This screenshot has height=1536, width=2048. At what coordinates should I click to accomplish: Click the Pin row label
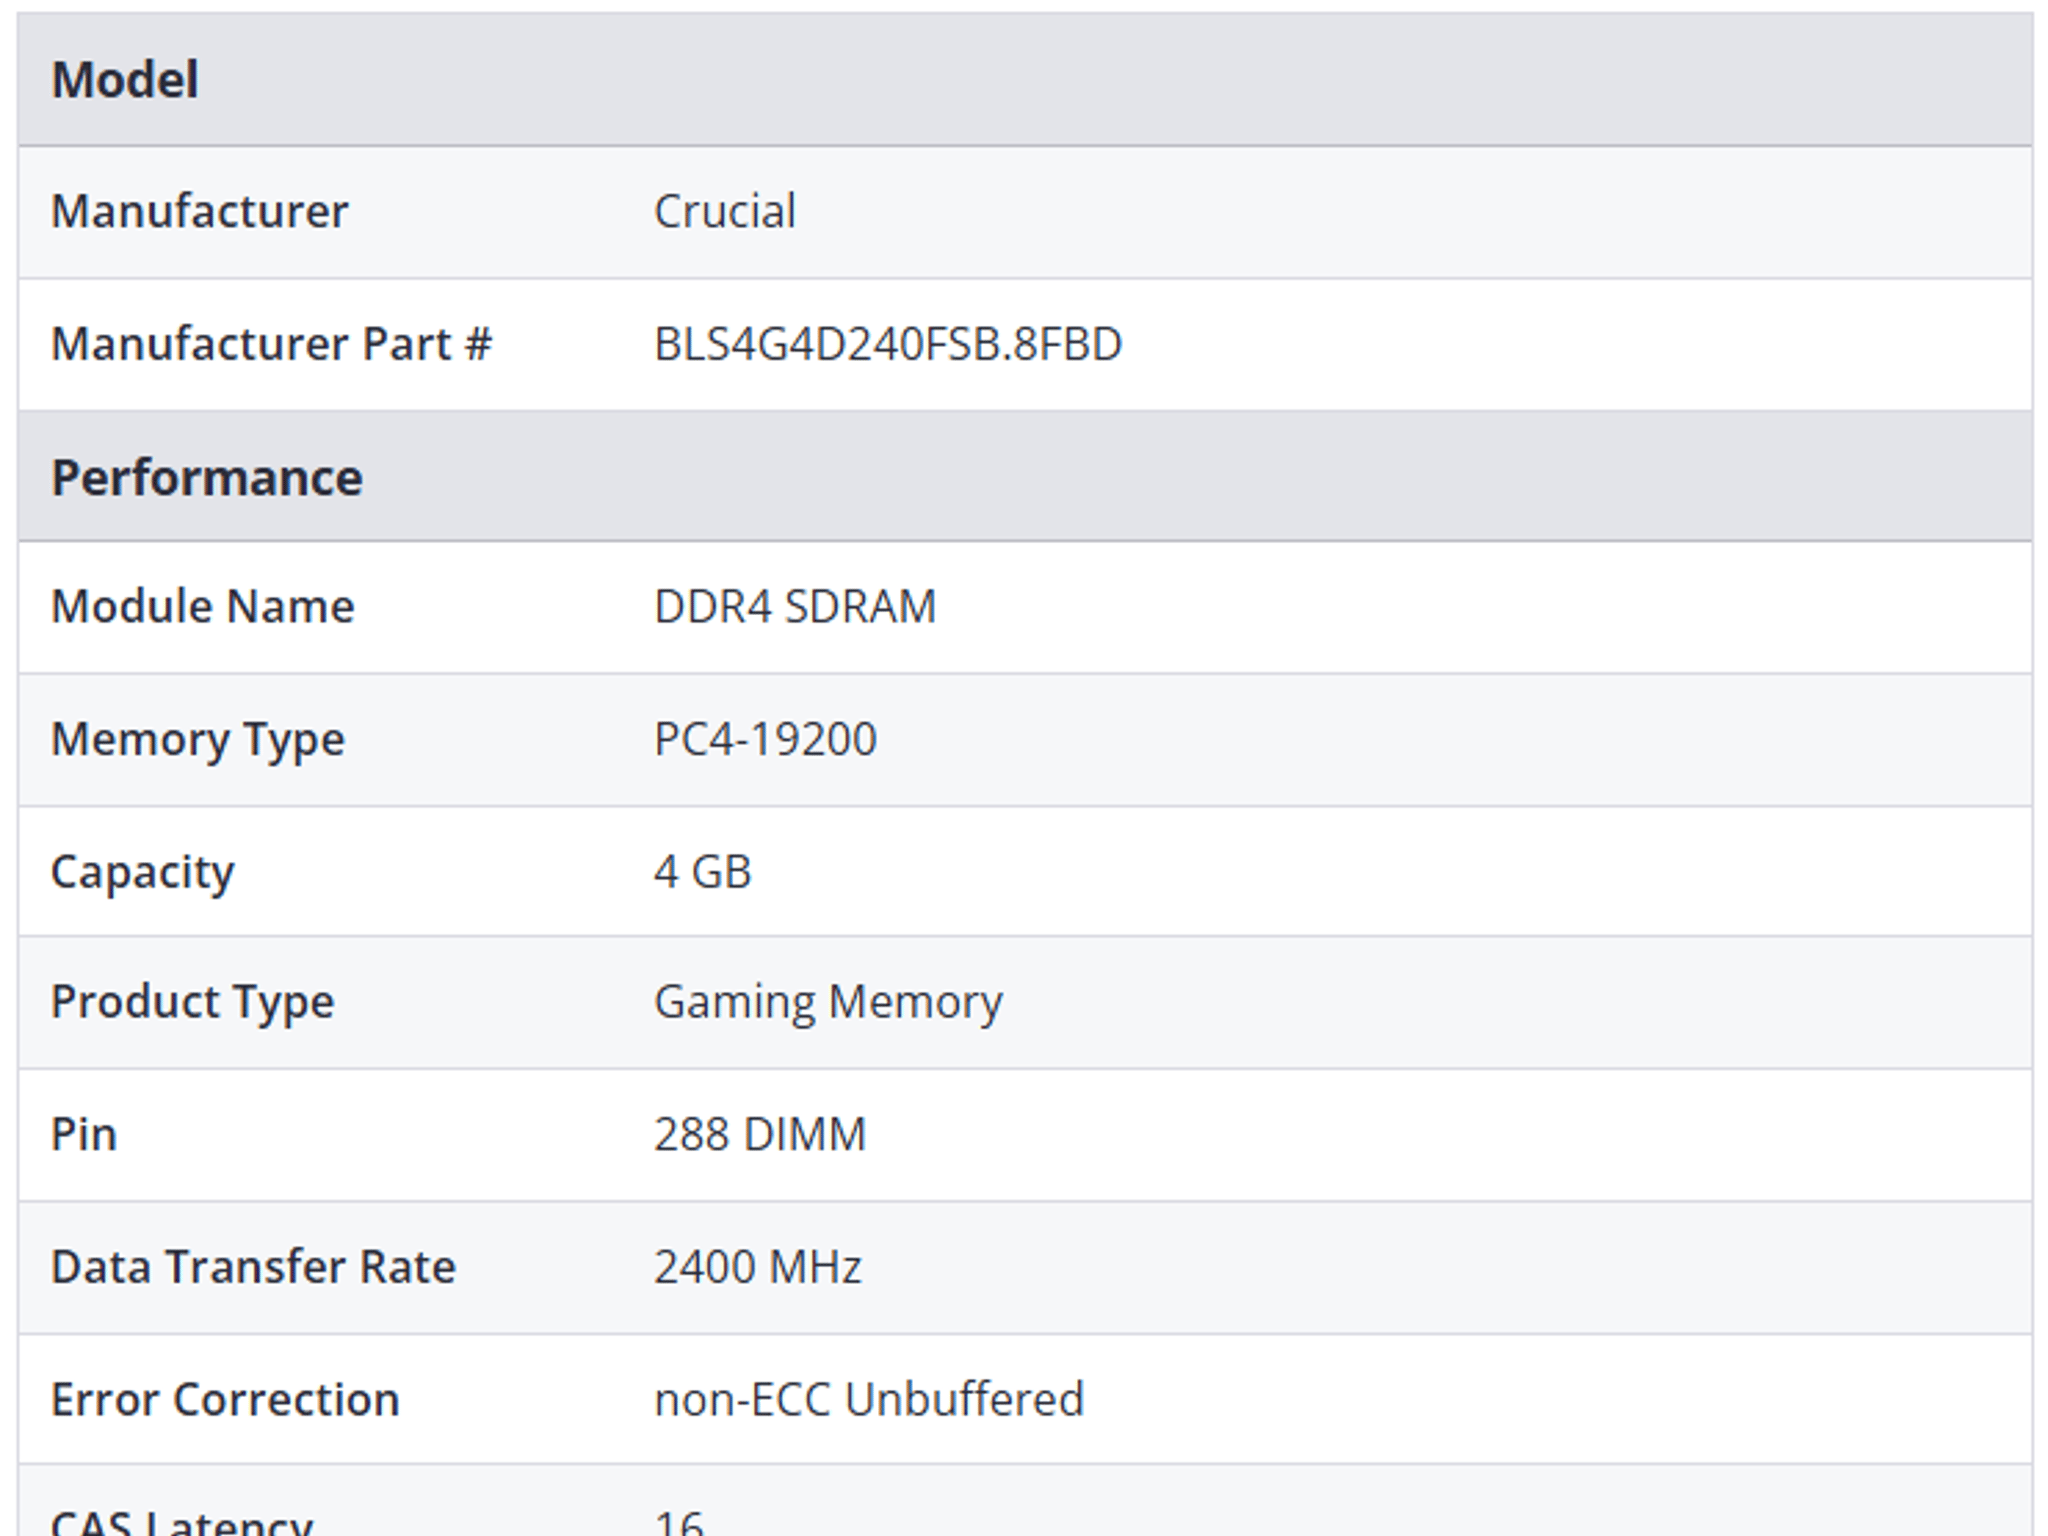(x=84, y=1134)
